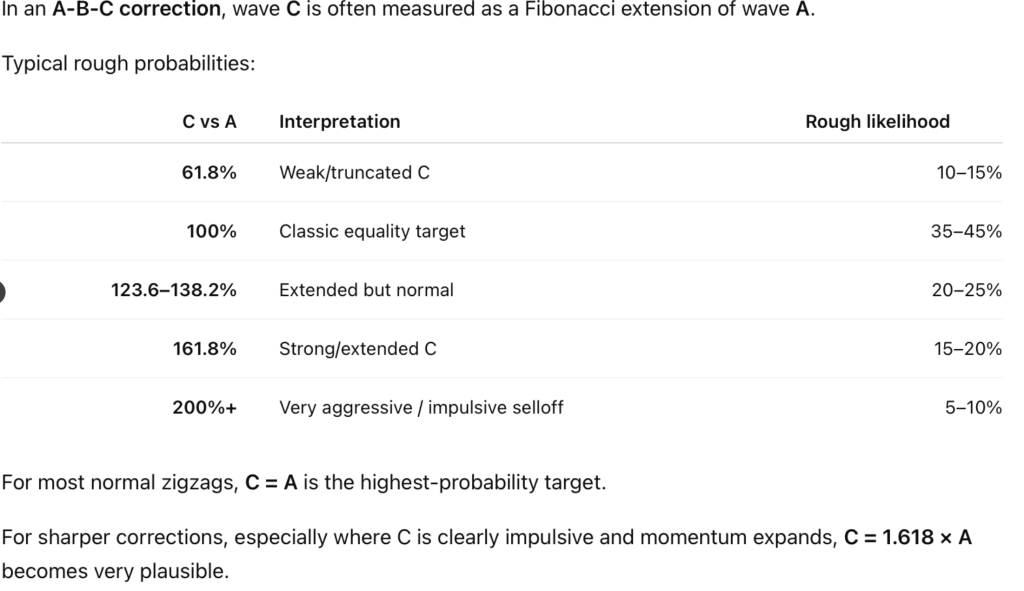Select the 'C vs A' column header
Screen dimensions: 1024x591
click(209, 122)
